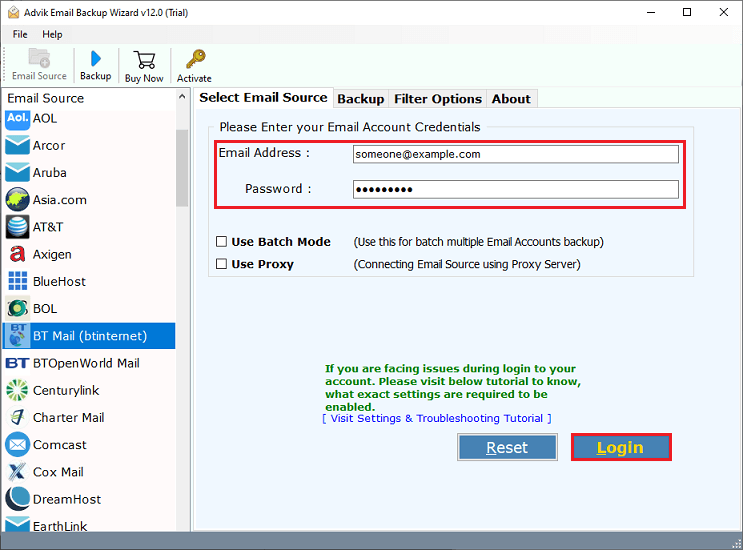Select AT&T in source list
The width and height of the screenshot is (743, 550).
point(48,227)
